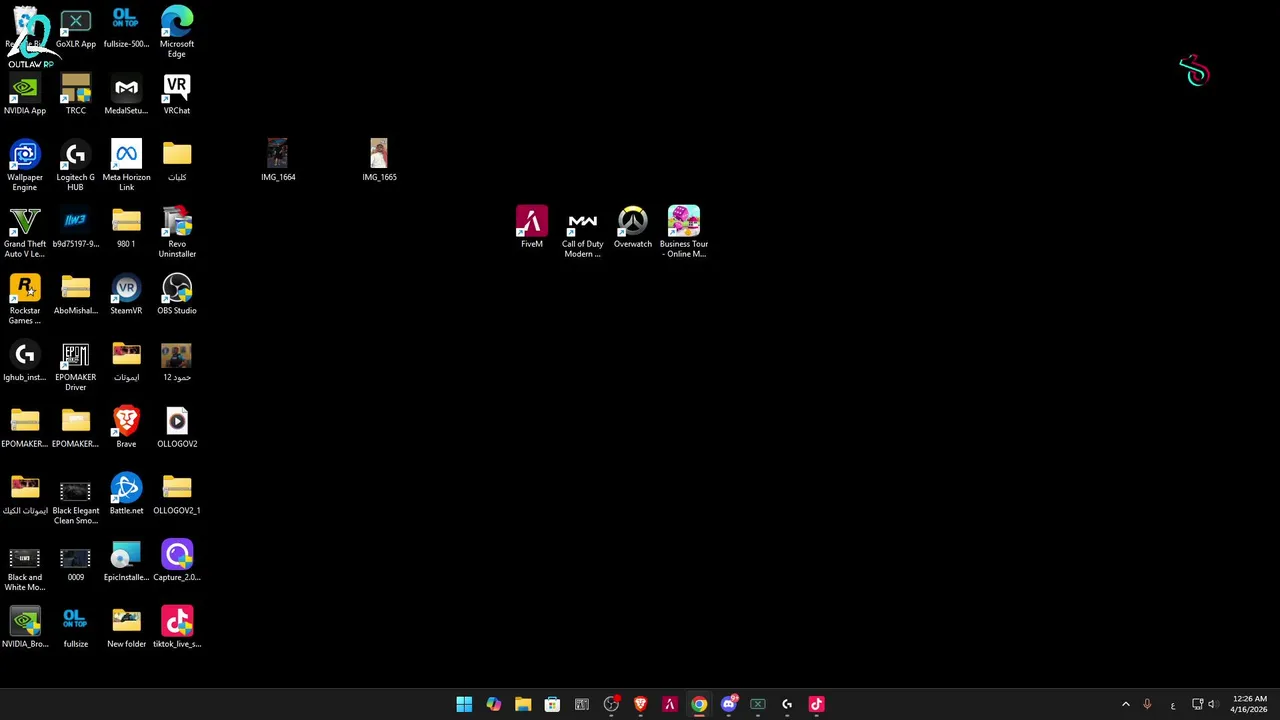This screenshot has height=720, width=1280.
Task: Switch input language from system tray
Action: point(1173,704)
